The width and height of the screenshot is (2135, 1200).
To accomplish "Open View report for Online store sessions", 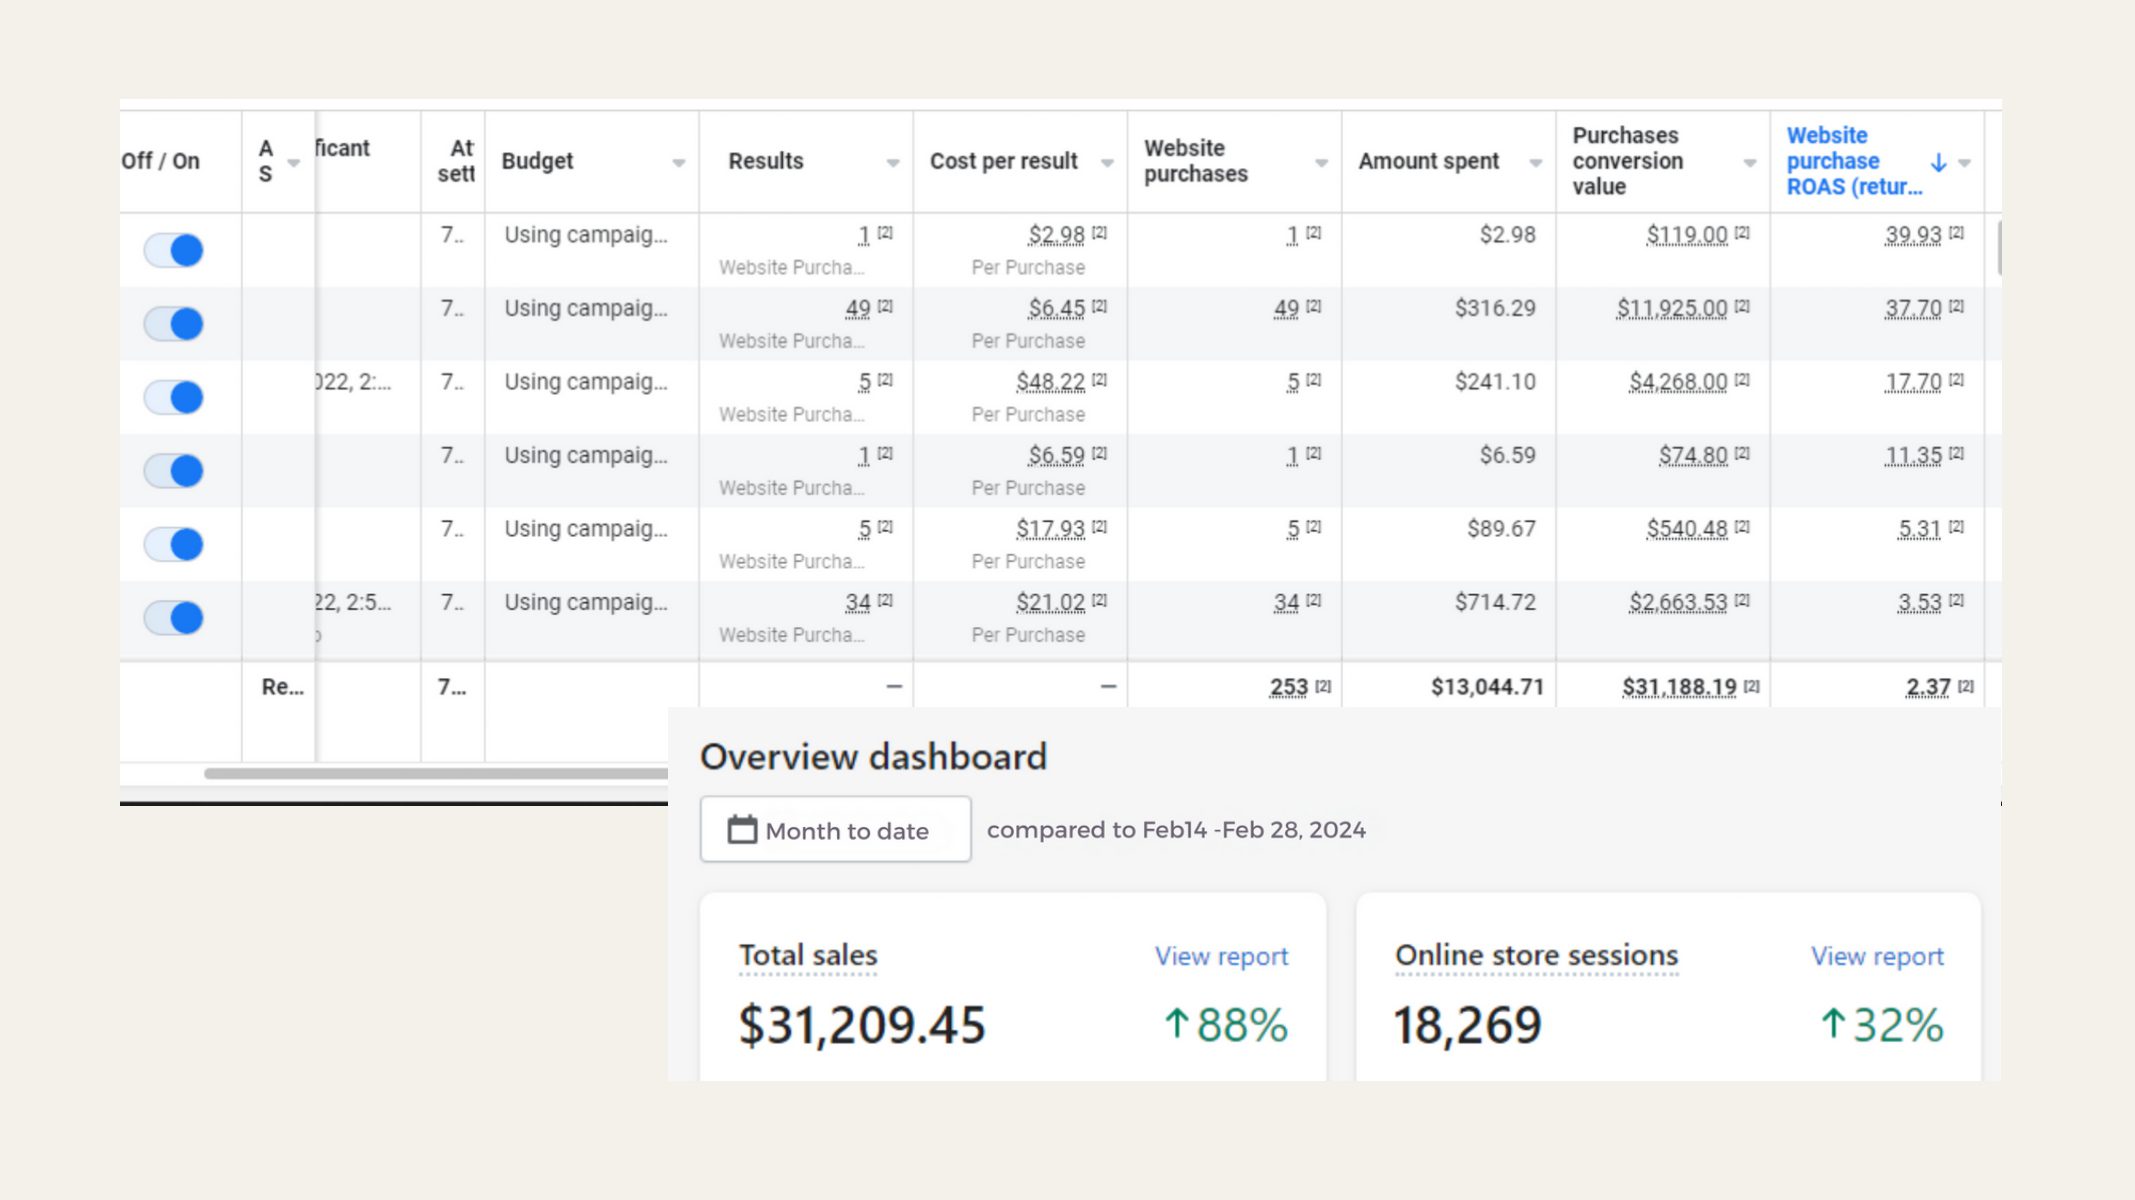I will [x=1877, y=956].
